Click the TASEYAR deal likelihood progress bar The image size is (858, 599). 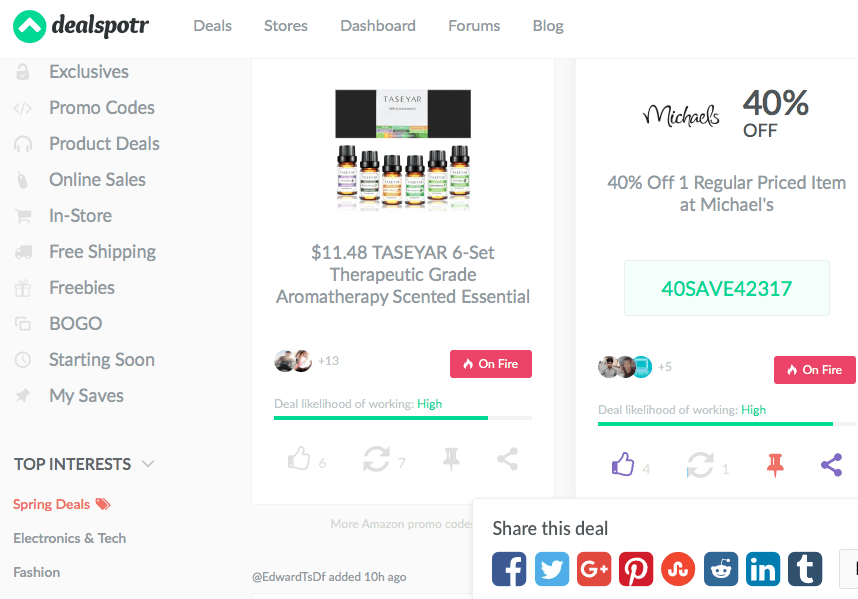click(403, 418)
